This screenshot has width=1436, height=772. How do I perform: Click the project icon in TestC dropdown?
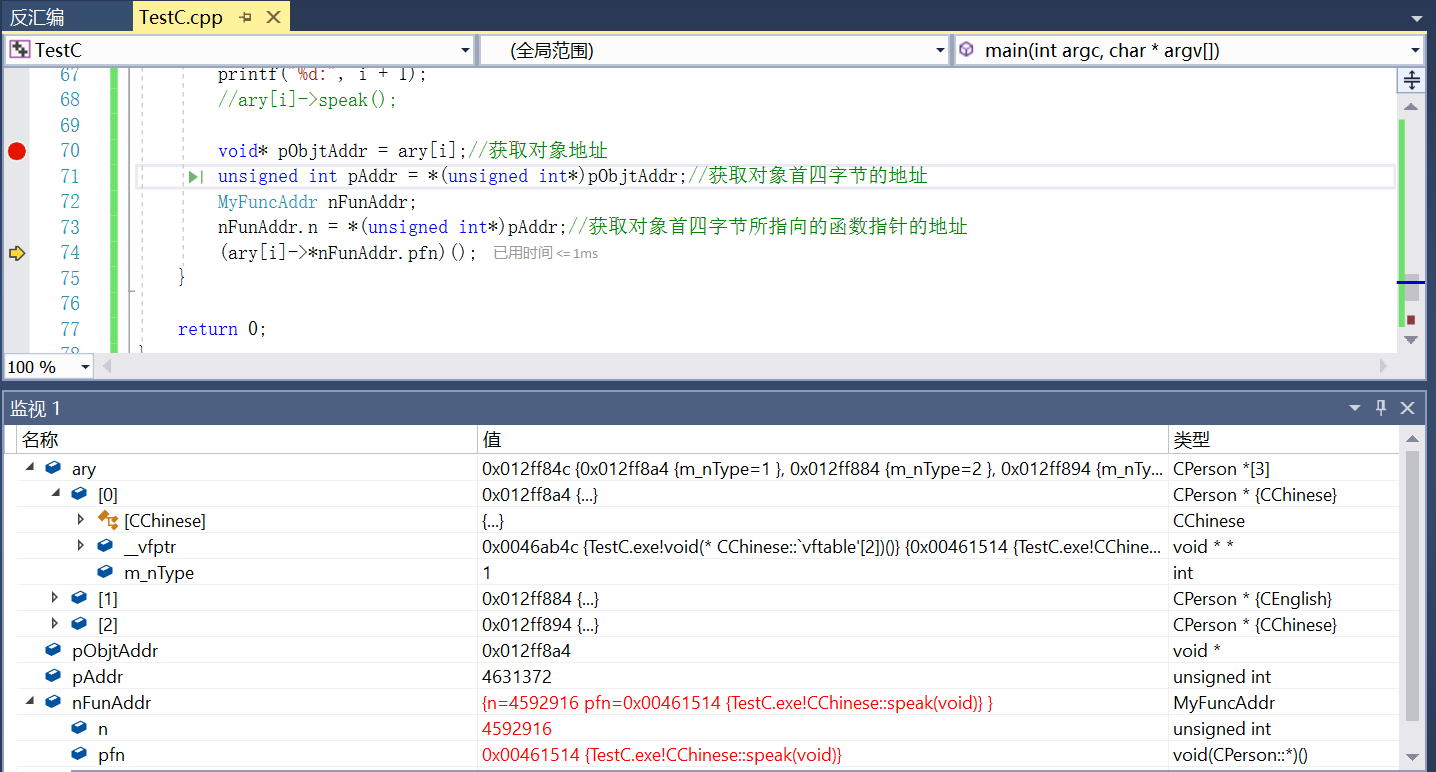(x=20, y=50)
